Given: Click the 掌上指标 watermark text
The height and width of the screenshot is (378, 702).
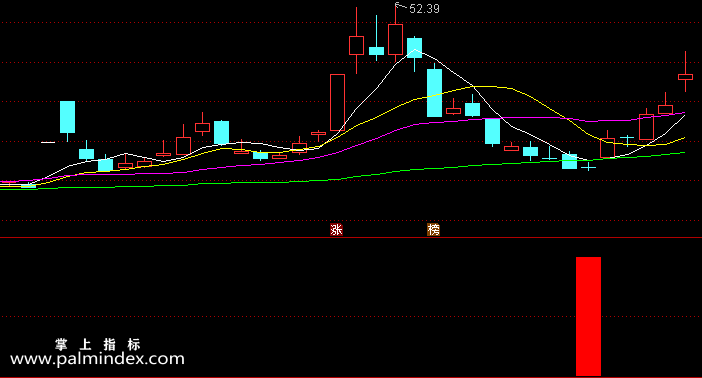Looking at the screenshot, I should [98, 344].
